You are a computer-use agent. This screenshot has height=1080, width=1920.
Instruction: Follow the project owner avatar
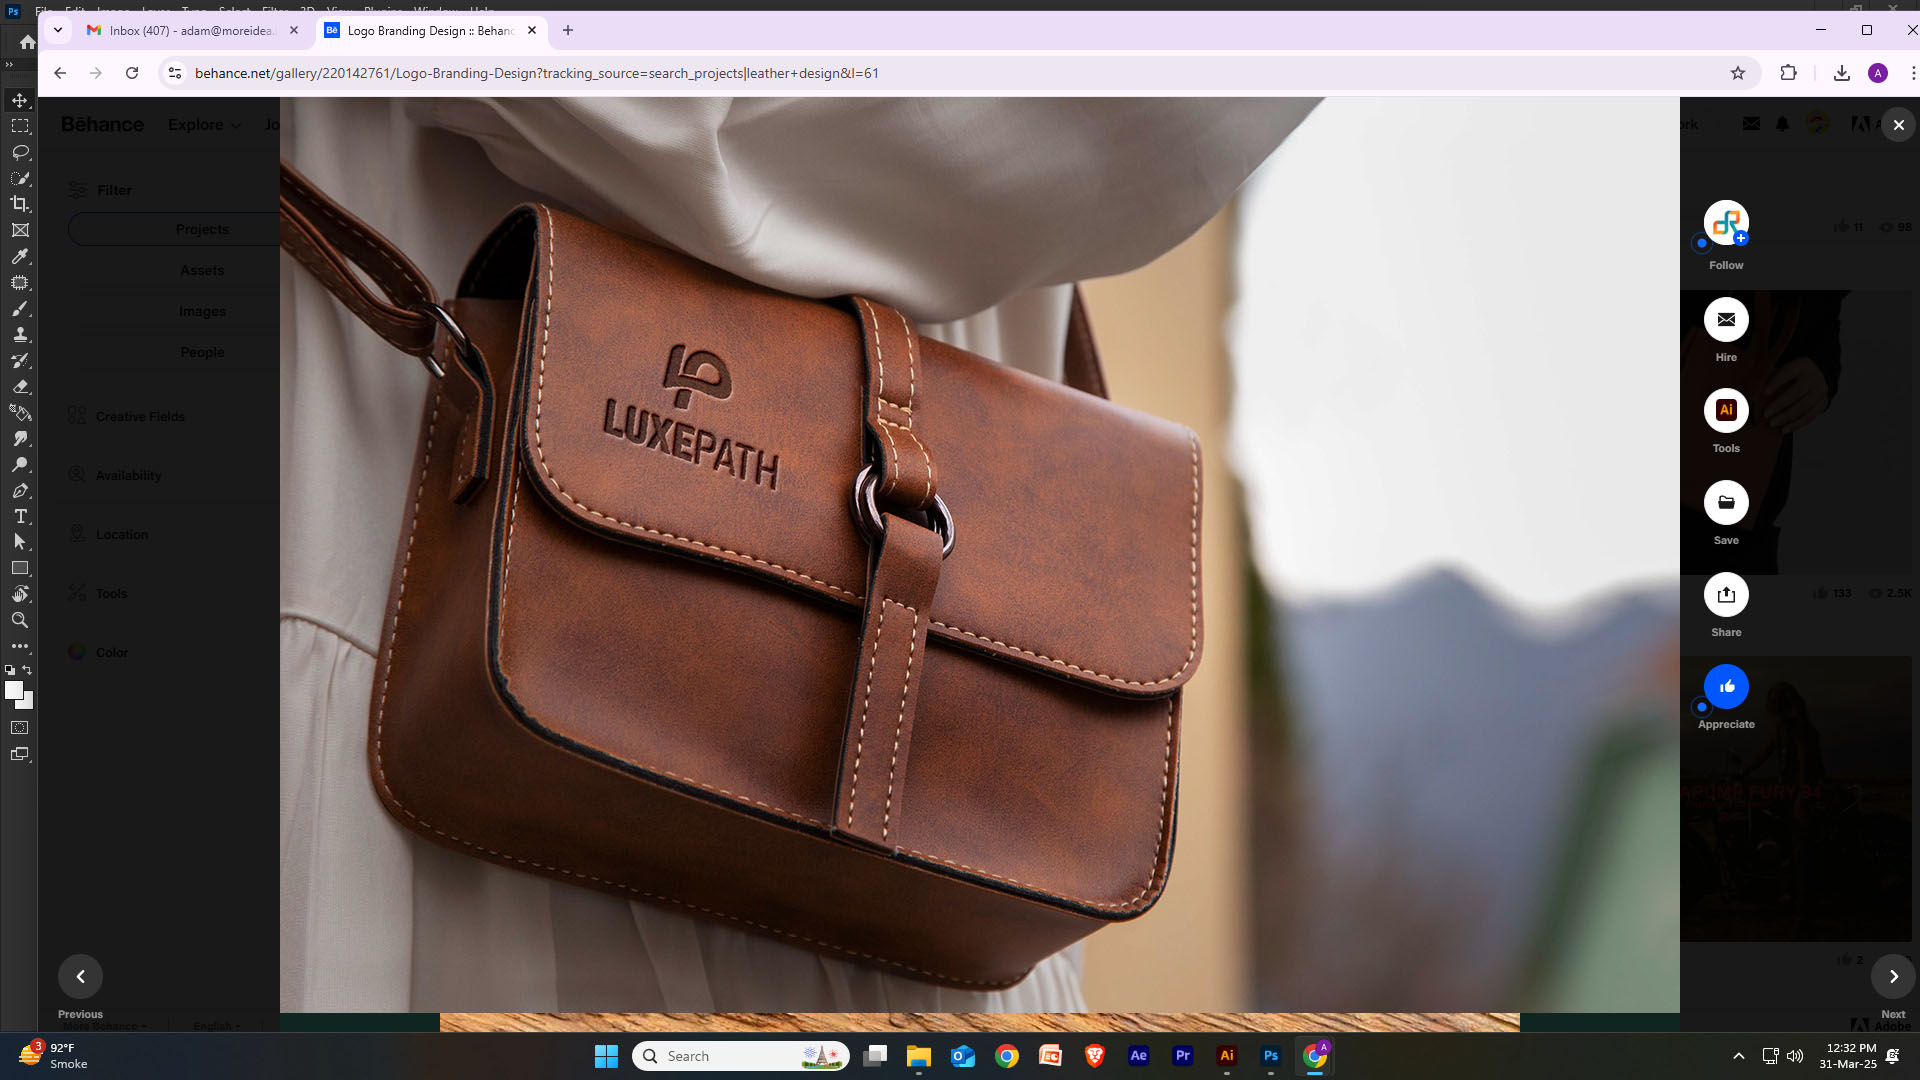click(1726, 223)
